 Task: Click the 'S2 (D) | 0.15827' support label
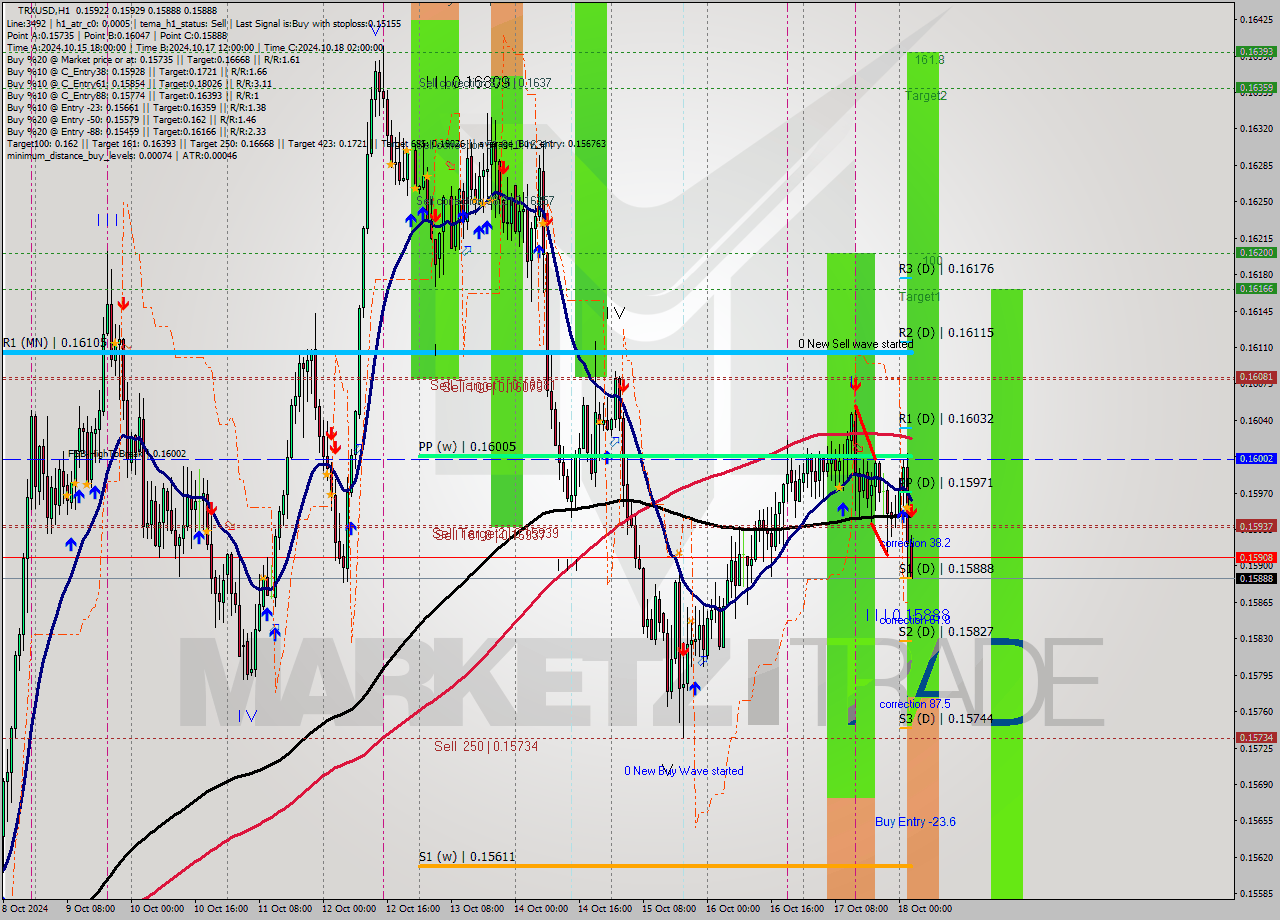coord(946,631)
